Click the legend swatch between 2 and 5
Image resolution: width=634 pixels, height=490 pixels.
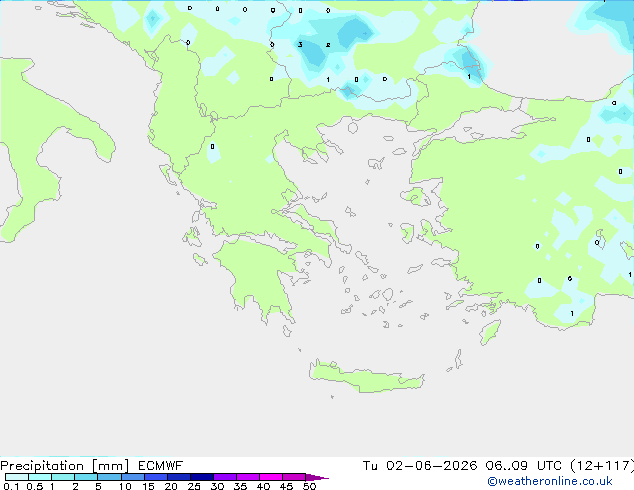point(86,477)
